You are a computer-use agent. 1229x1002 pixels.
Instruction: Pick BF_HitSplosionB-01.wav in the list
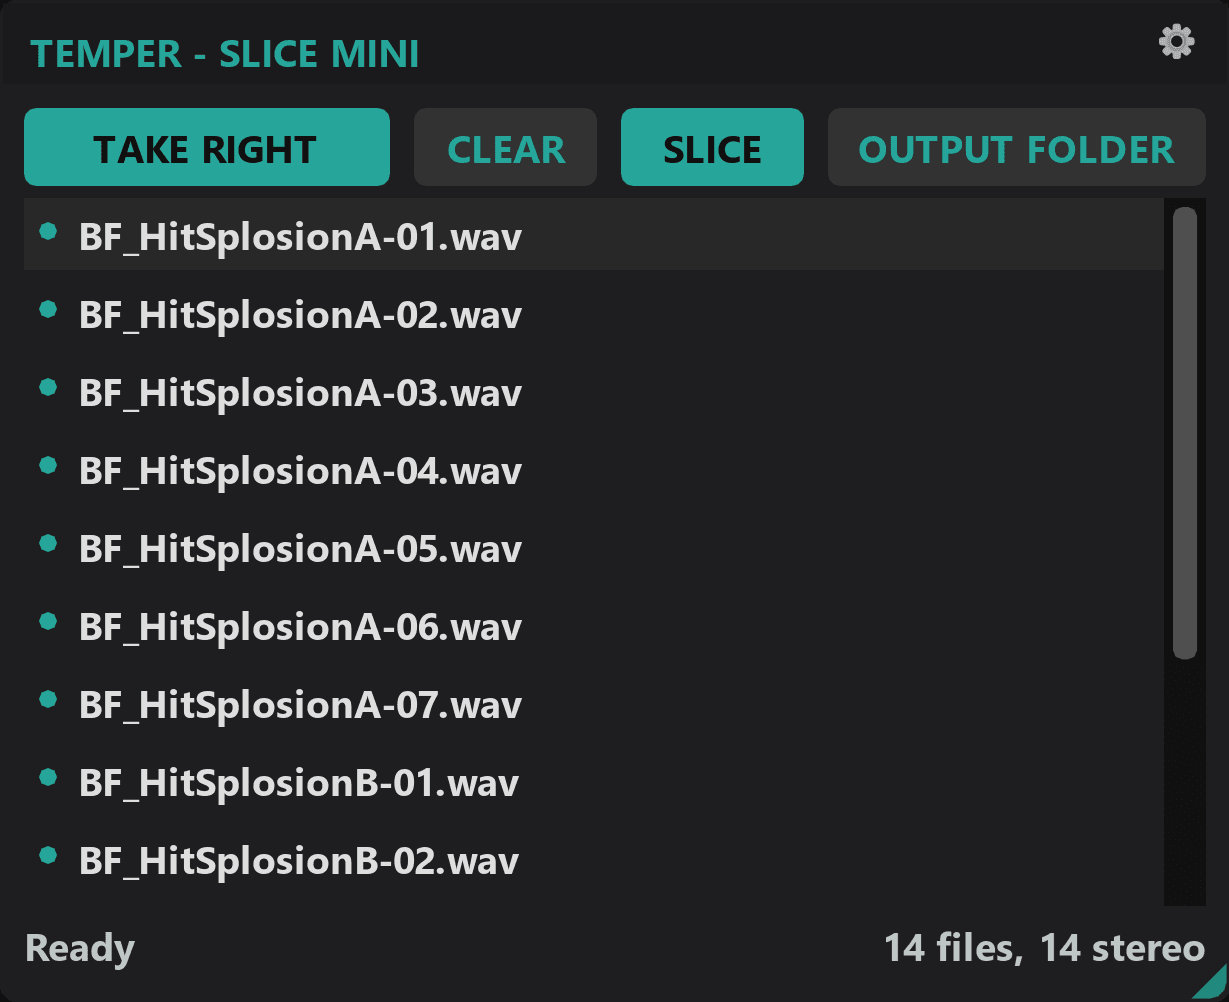point(299,783)
